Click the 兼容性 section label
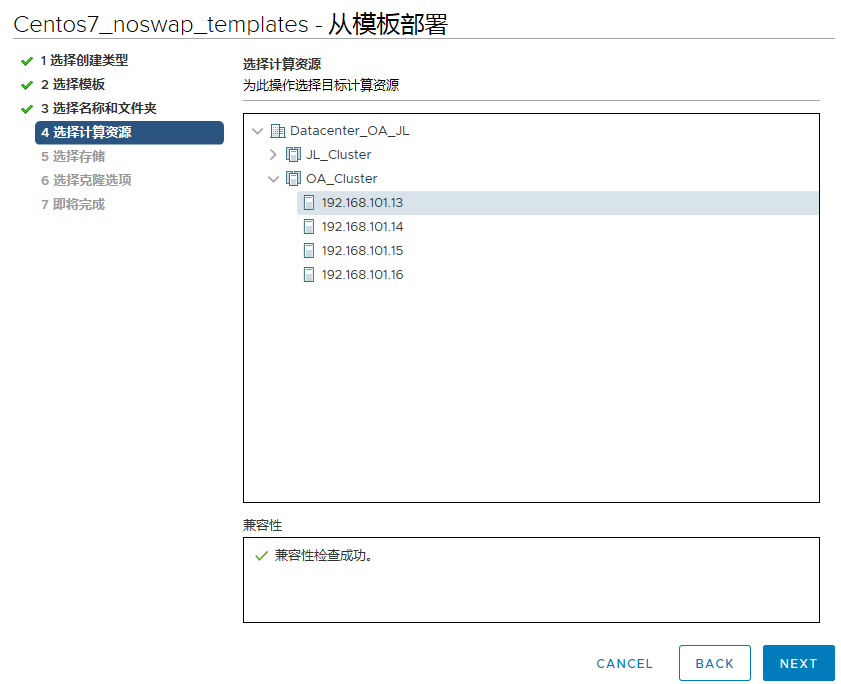Image resolution: width=841 pixels, height=684 pixels. [x=262, y=525]
